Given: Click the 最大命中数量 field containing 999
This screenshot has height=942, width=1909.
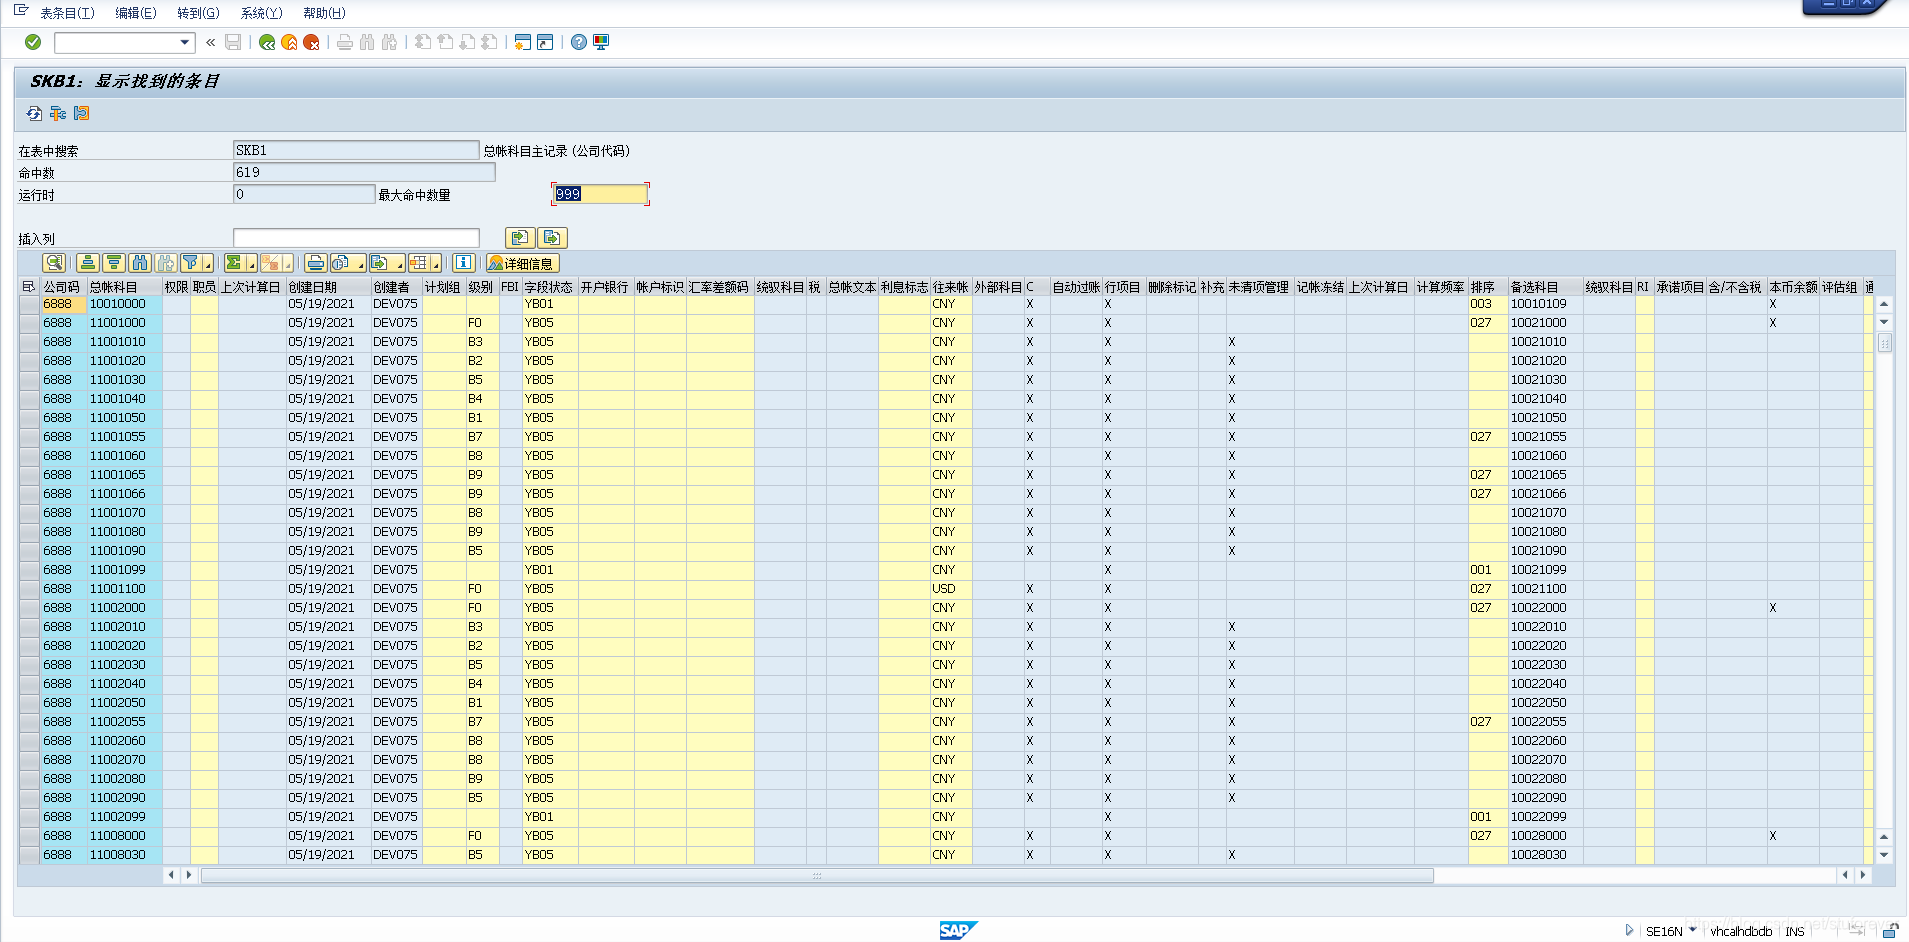Looking at the screenshot, I should click(x=600, y=194).
